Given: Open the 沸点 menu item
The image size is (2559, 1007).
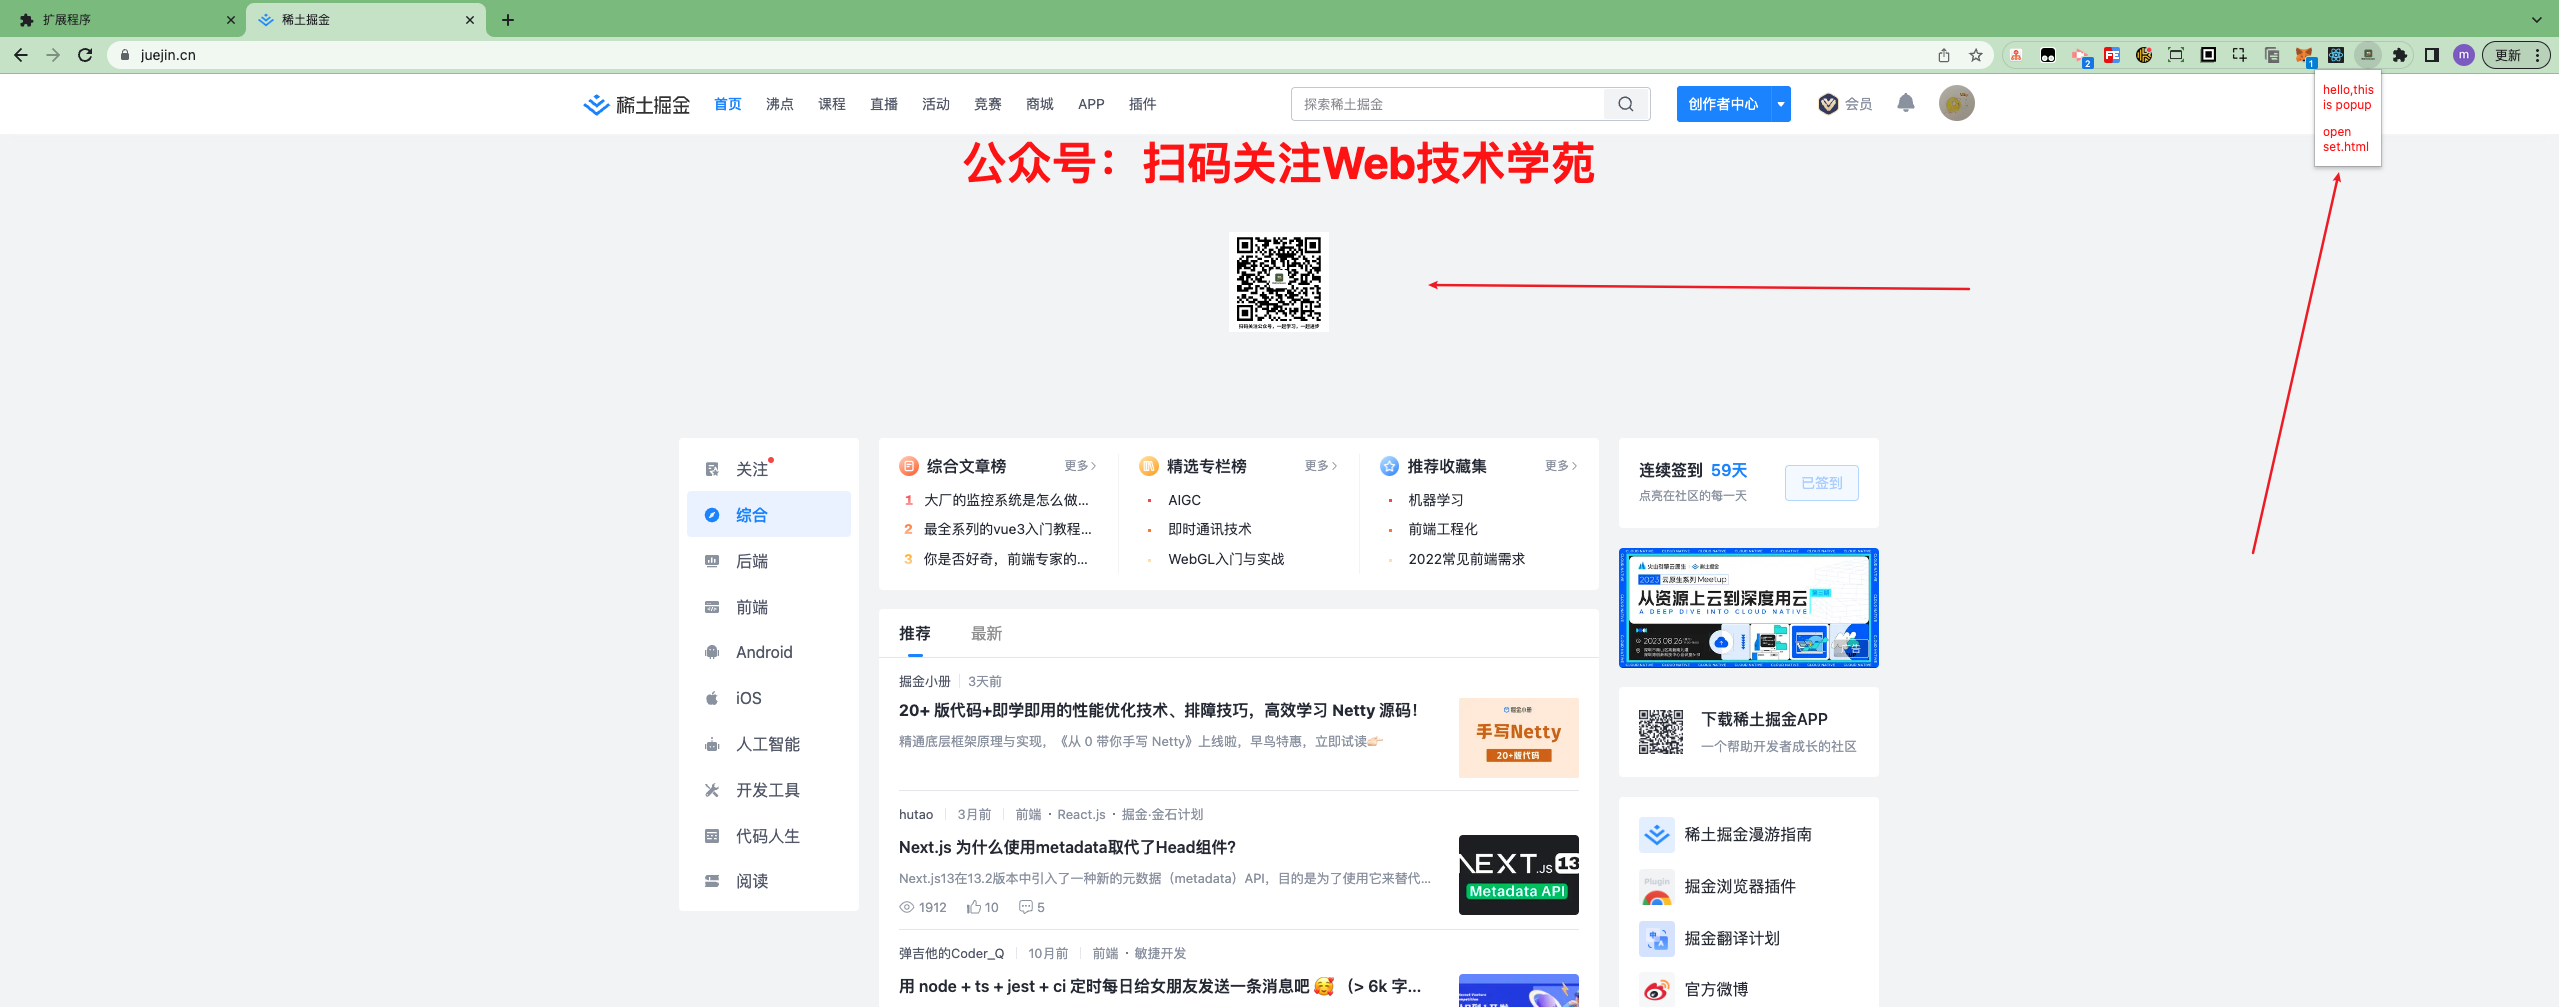Looking at the screenshot, I should 779,103.
